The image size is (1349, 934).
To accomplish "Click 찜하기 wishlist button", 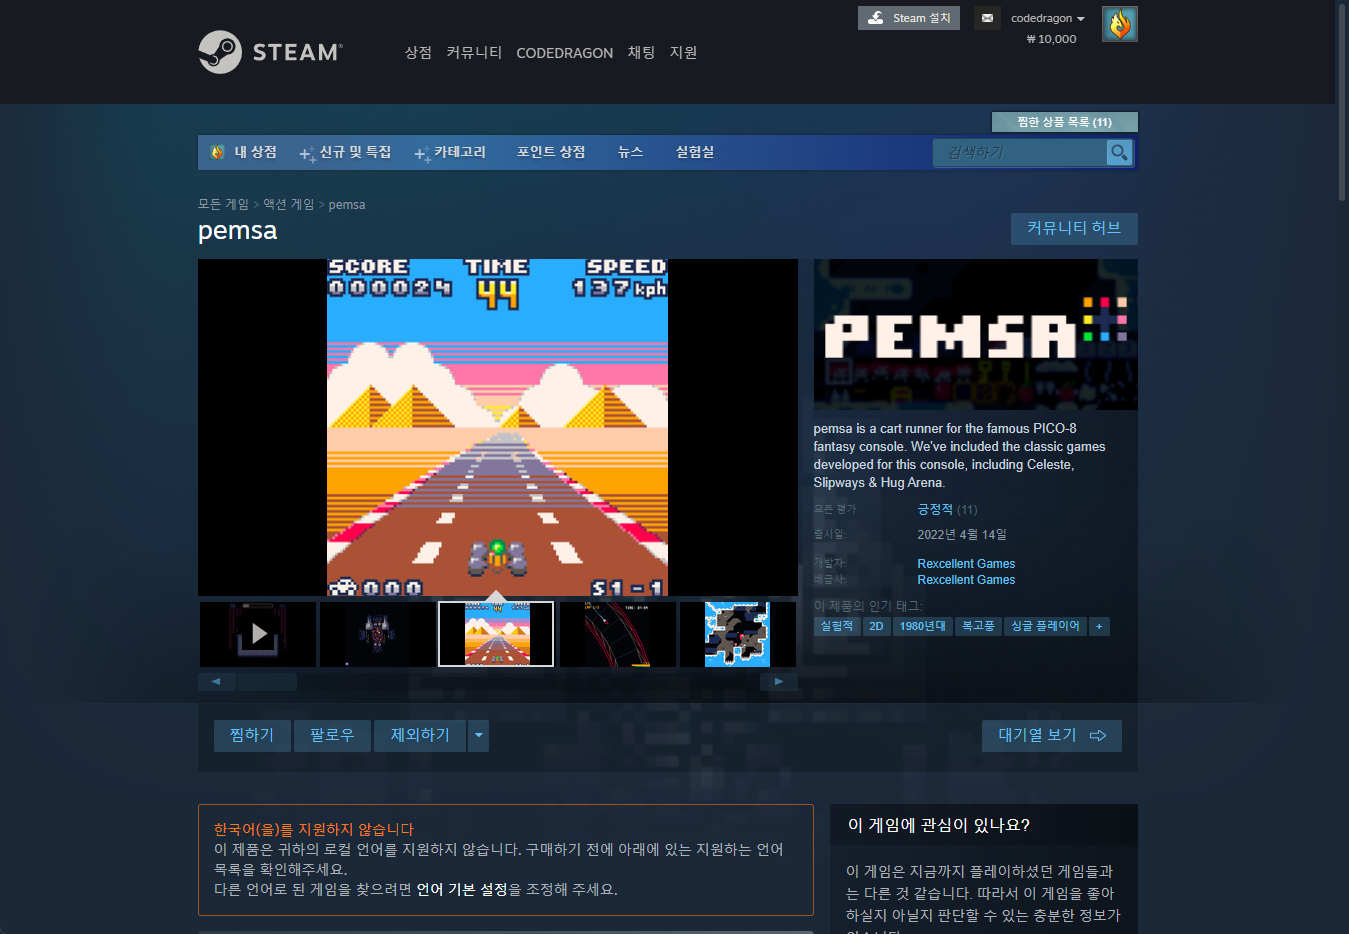I will click(252, 735).
